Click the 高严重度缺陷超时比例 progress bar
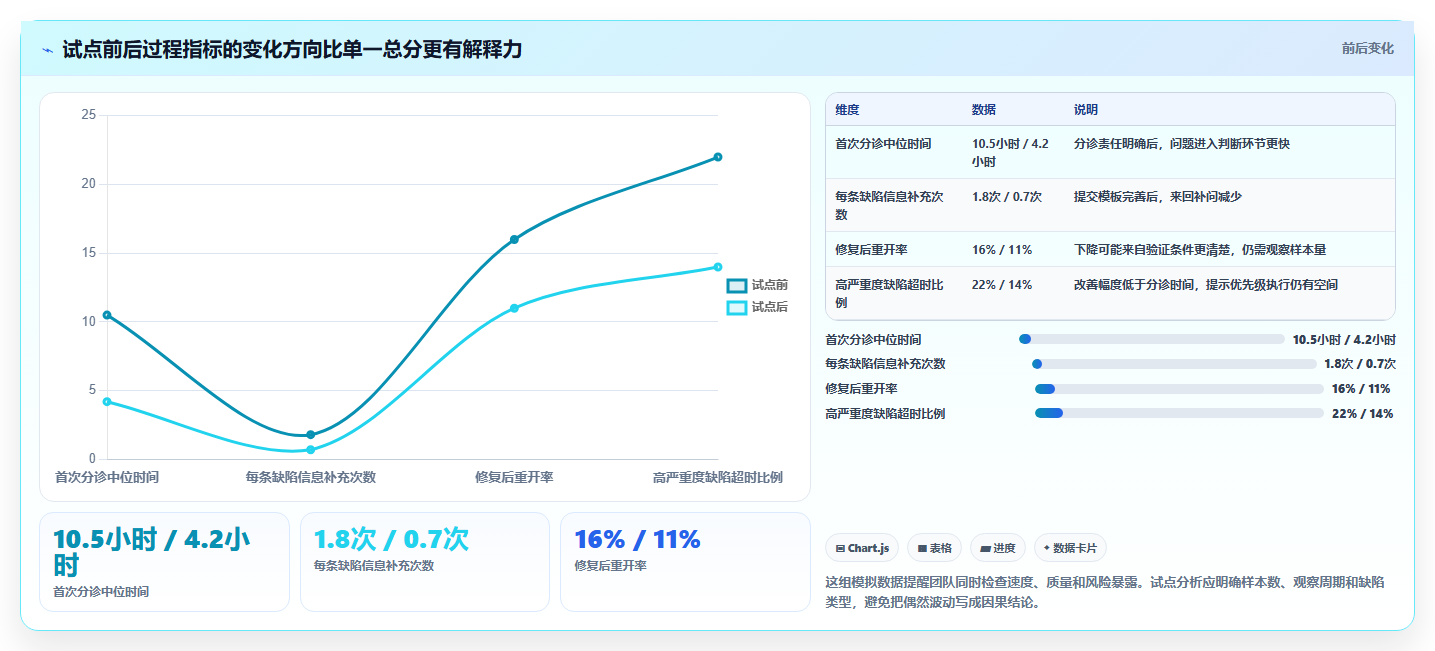 click(1179, 413)
